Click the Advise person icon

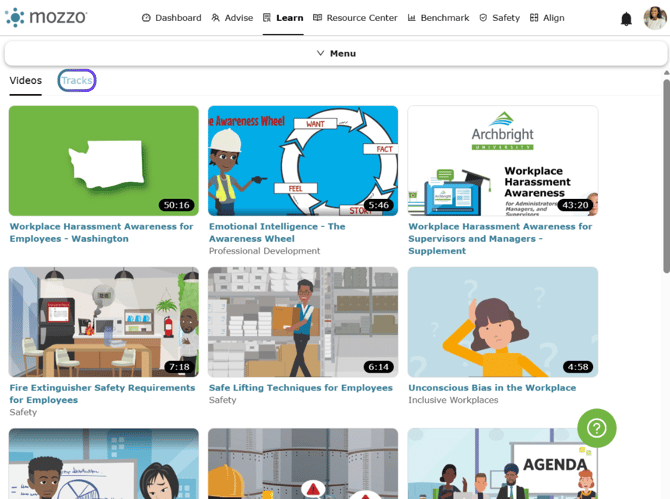point(216,18)
